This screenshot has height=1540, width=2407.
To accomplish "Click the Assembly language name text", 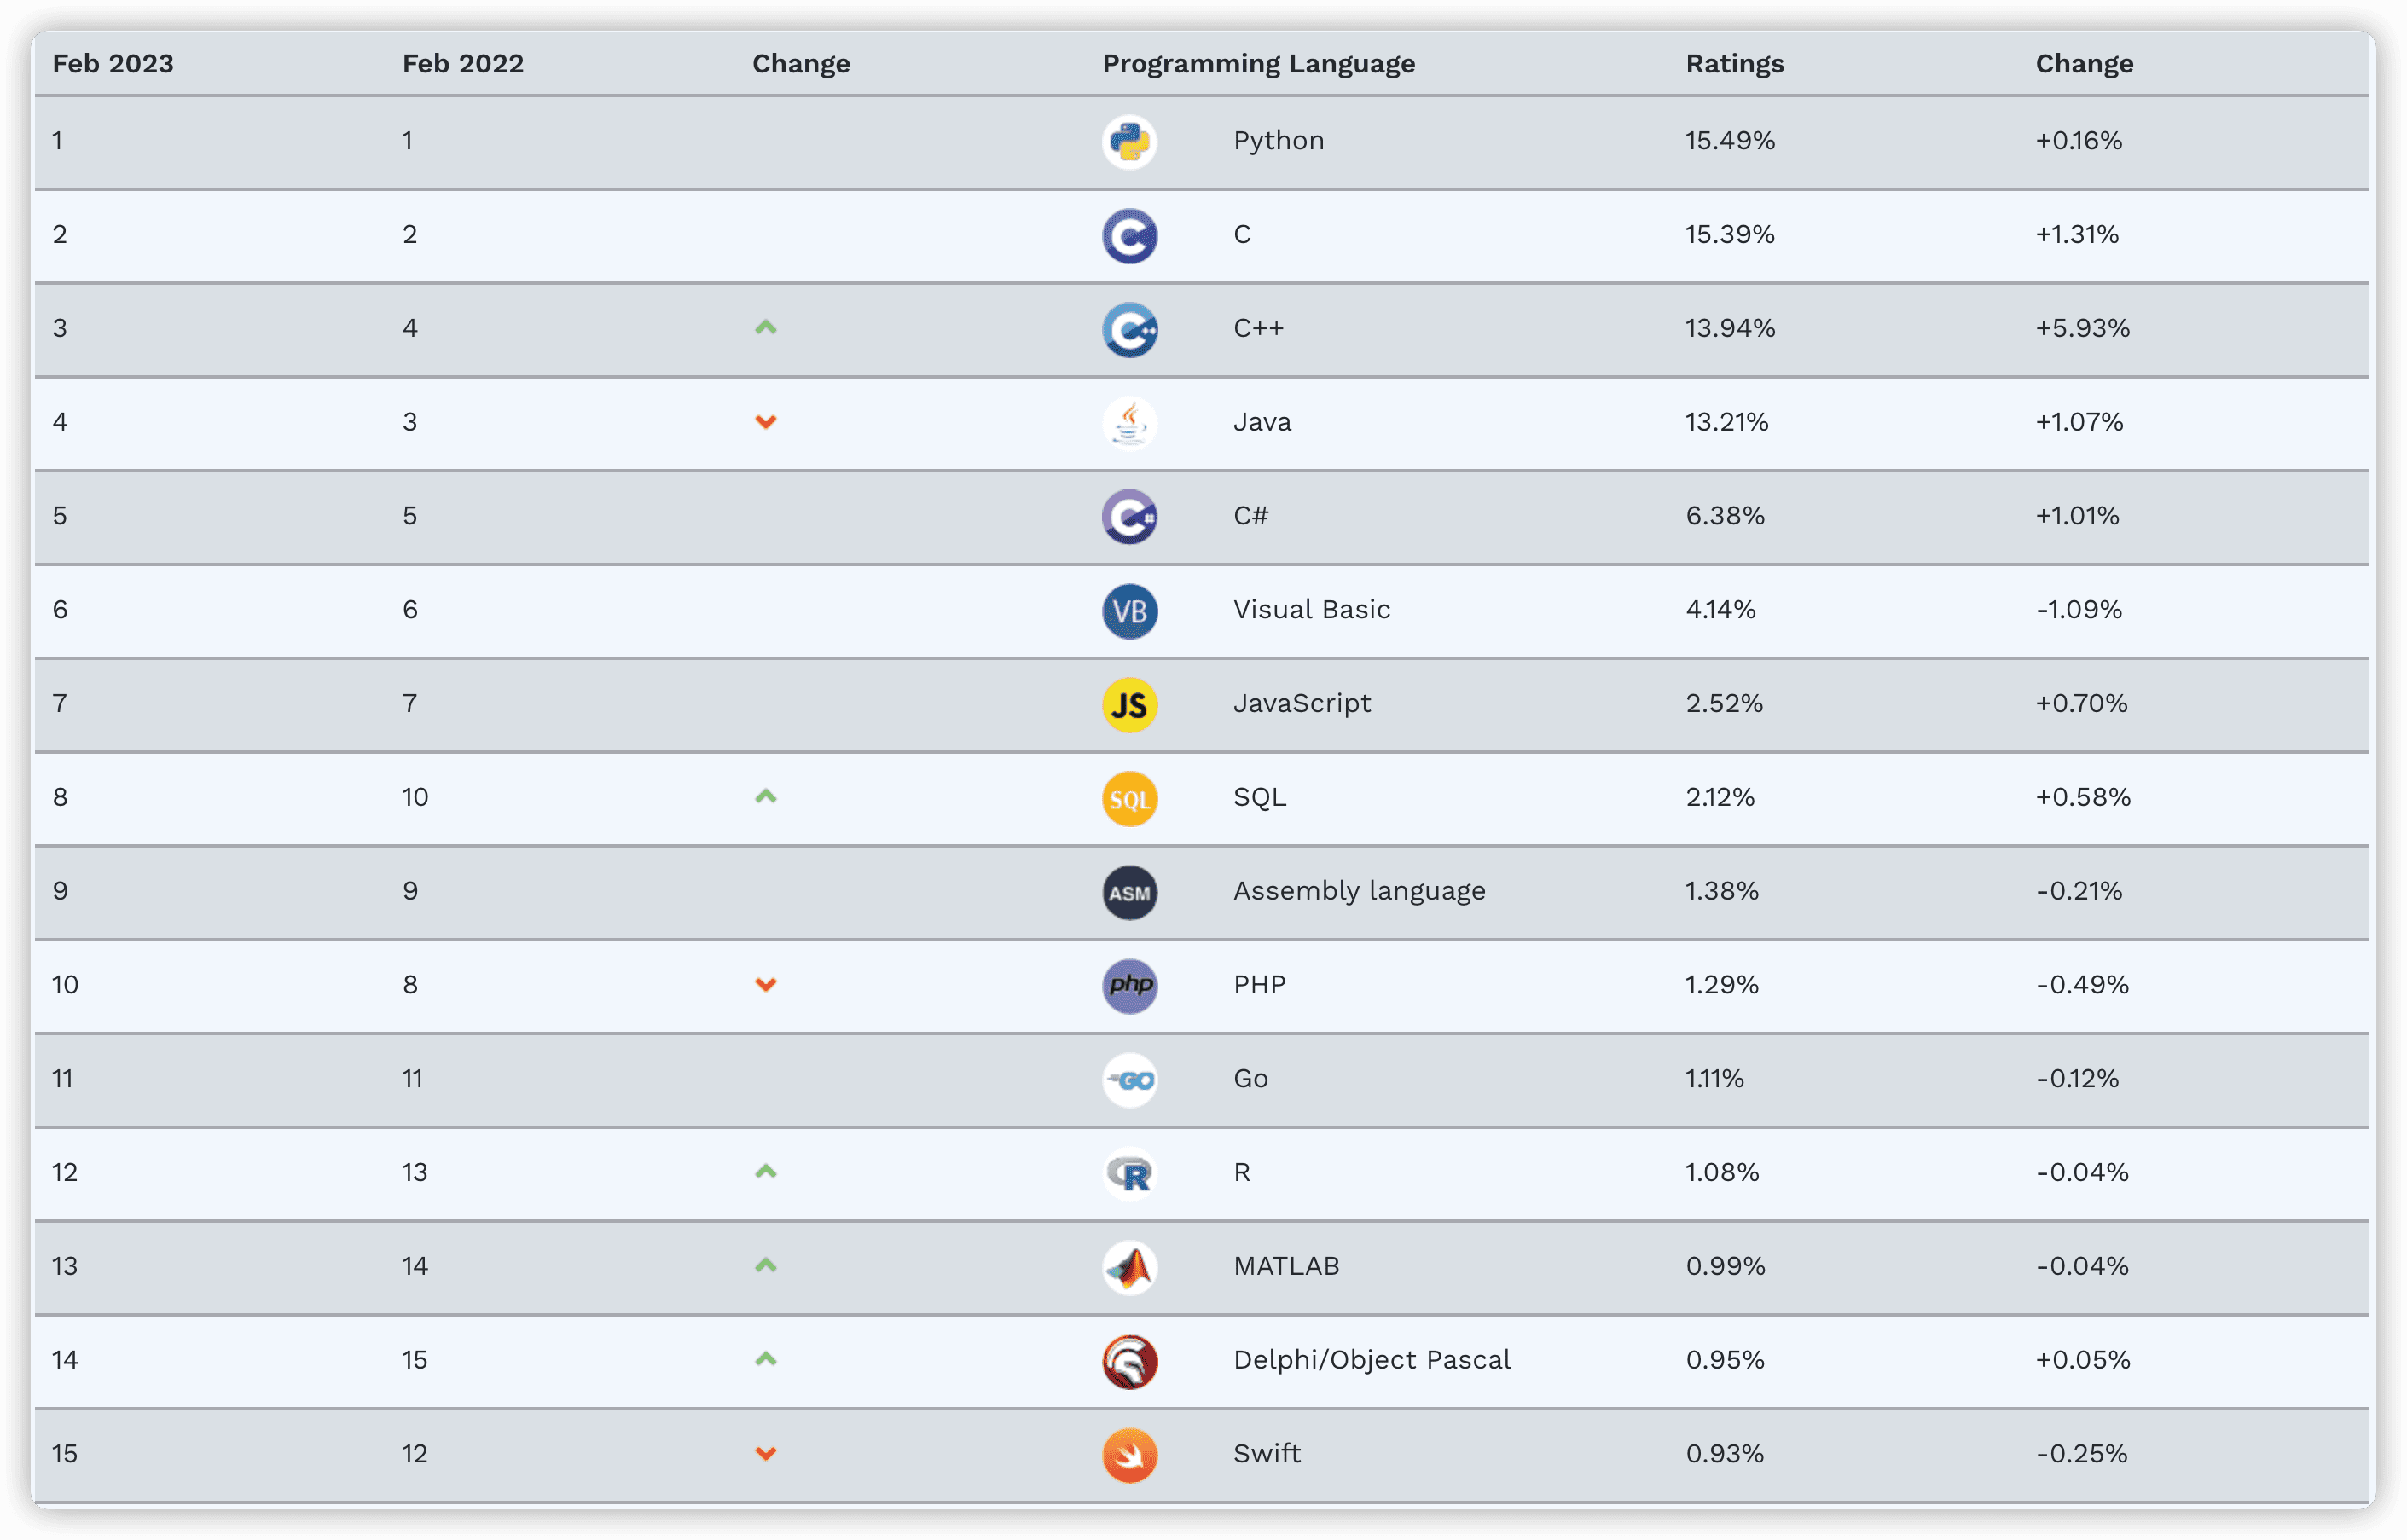I will click(x=1359, y=891).
